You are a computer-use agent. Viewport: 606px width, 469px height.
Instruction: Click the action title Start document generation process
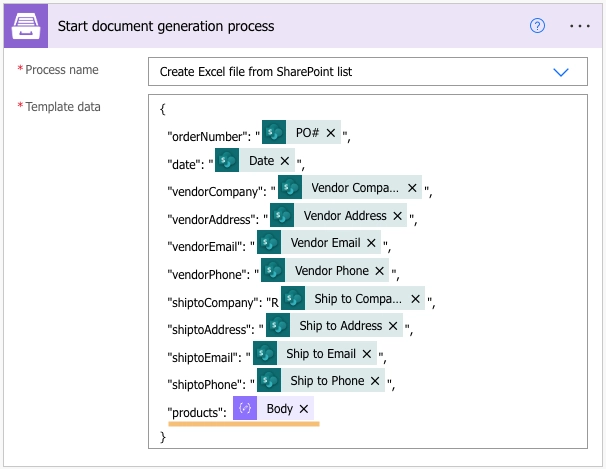[166, 26]
